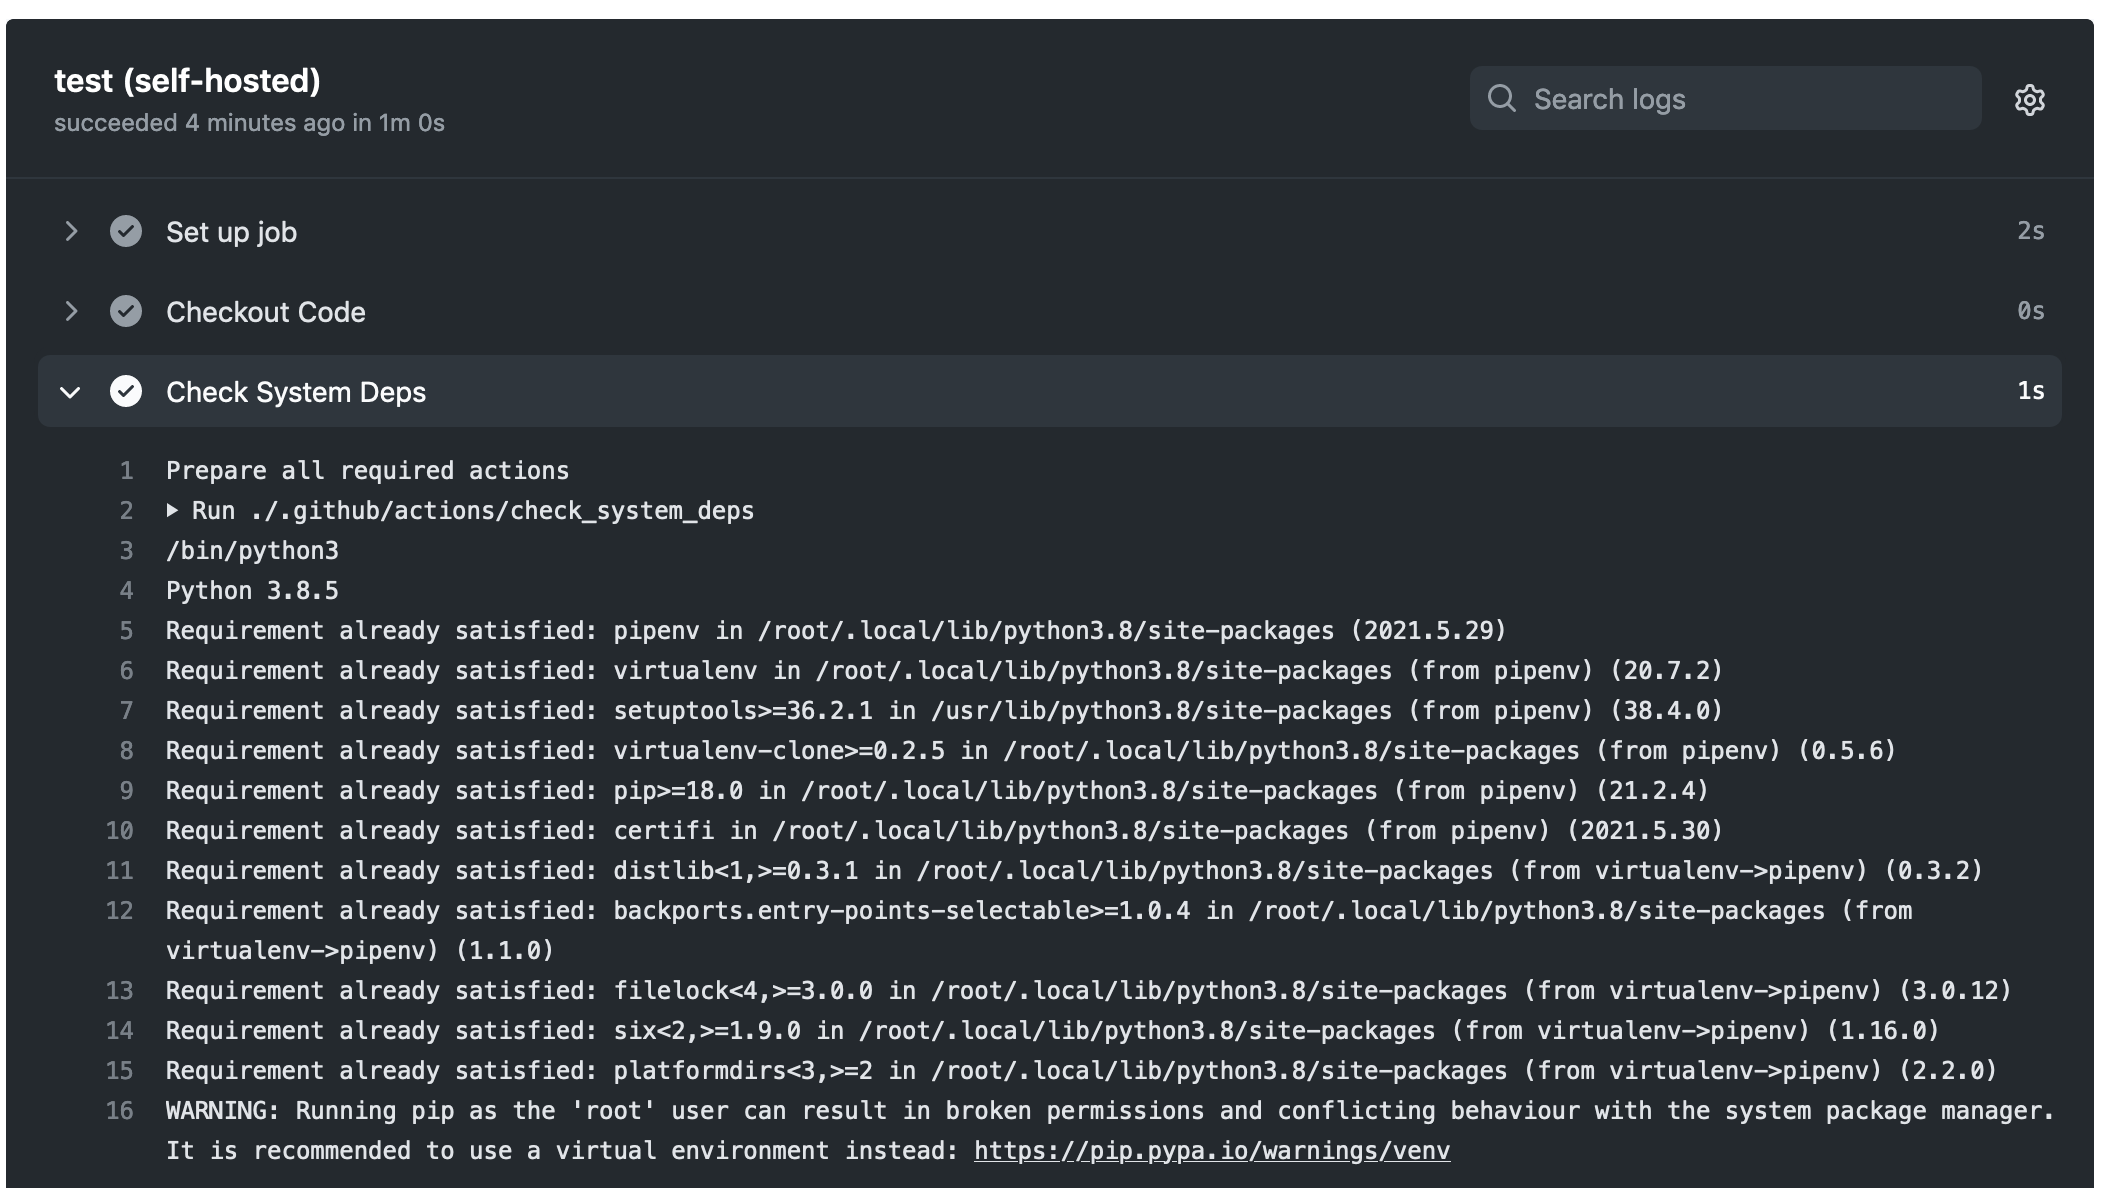Screen dimensions: 2126x1188
Task: Open the log settings gear icon
Action: (2029, 100)
